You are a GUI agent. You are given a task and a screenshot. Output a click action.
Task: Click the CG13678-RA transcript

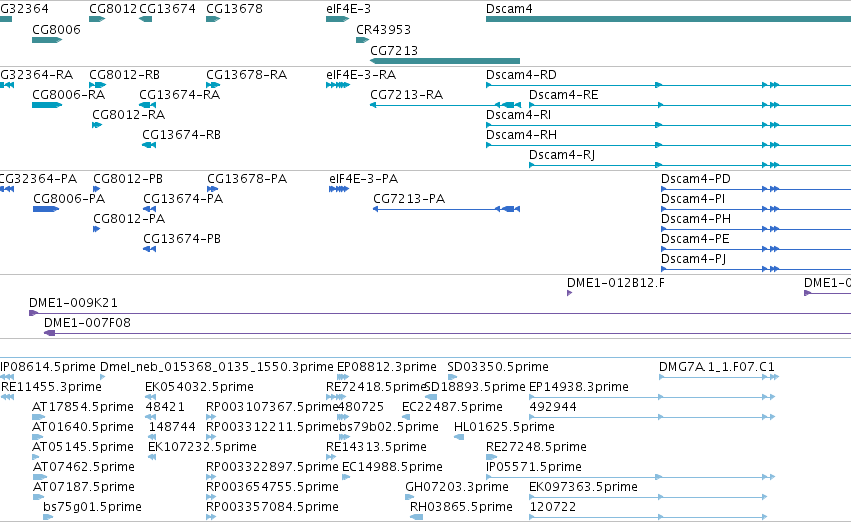213,85
